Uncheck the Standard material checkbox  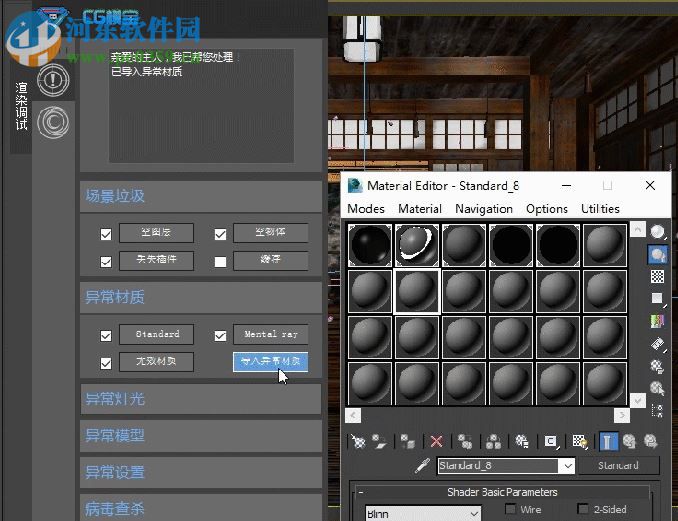point(106,336)
